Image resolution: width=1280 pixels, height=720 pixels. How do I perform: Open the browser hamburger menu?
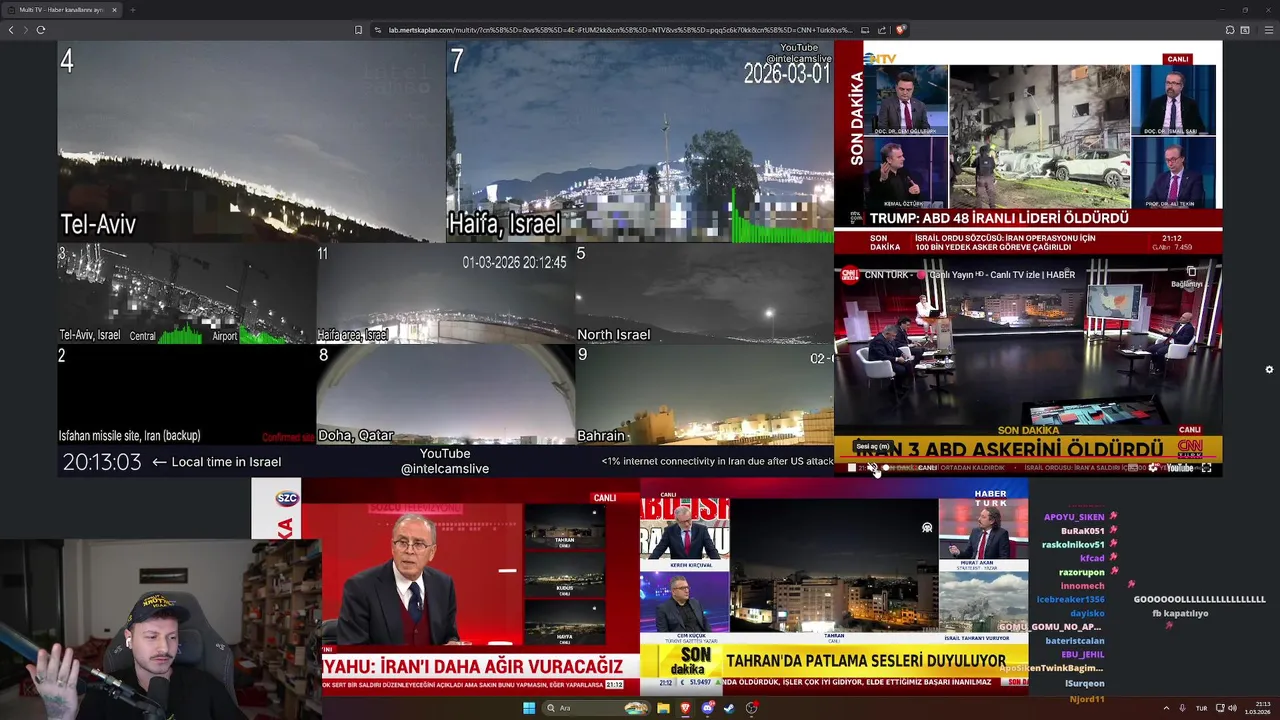(x=1269, y=30)
